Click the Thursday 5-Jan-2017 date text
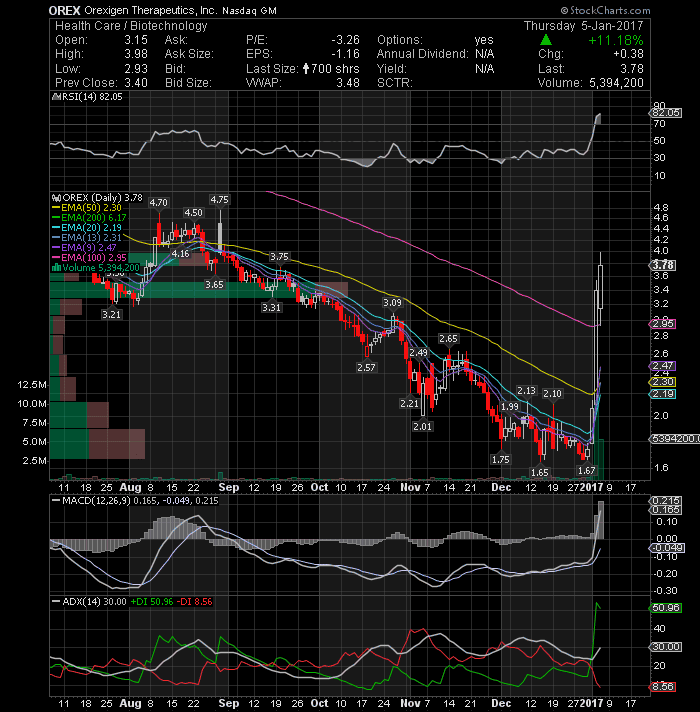The image size is (700, 712). click(584, 26)
